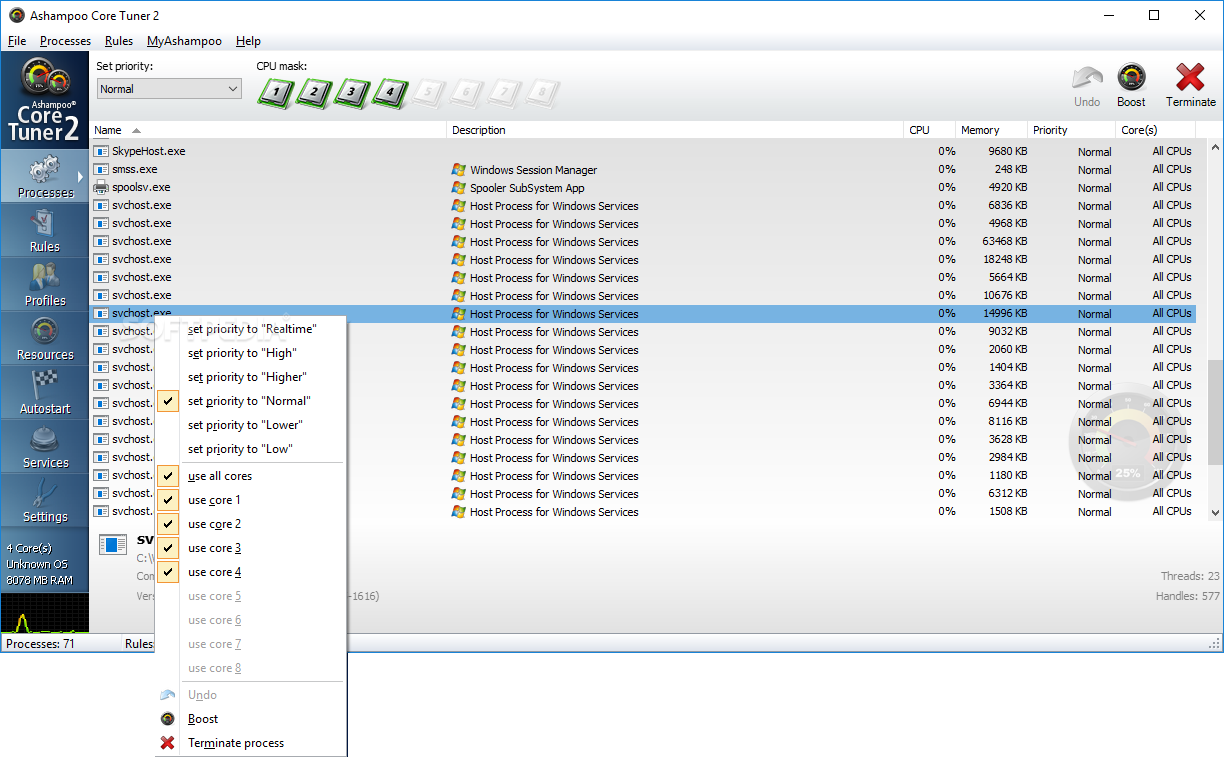Toggle CPU mask core 2 chip
This screenshot has width=1224, height=757.
[314, 94]
